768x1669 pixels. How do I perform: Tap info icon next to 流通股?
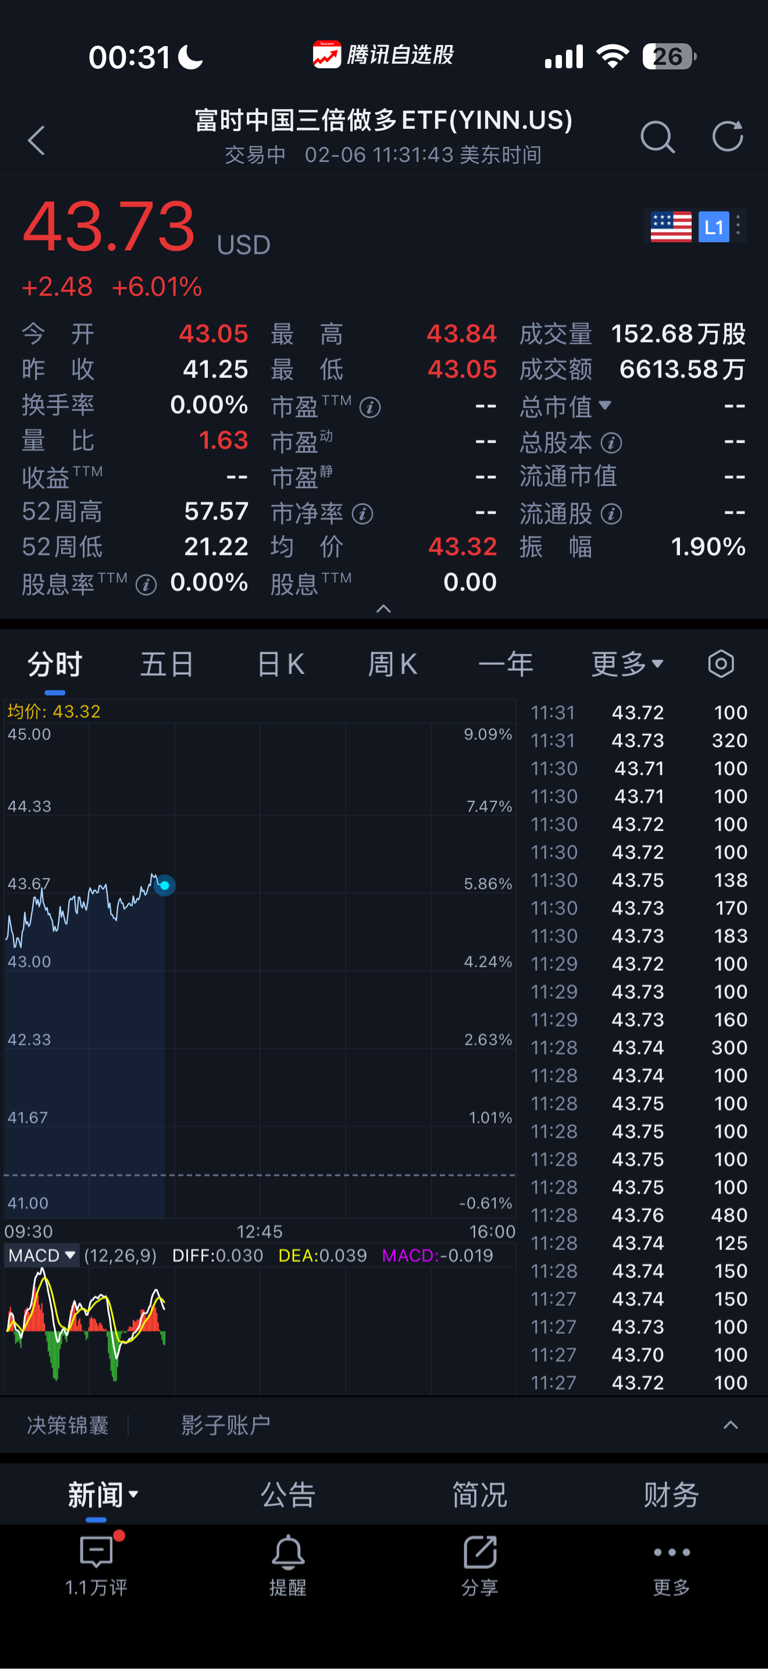tap(611, 514)
